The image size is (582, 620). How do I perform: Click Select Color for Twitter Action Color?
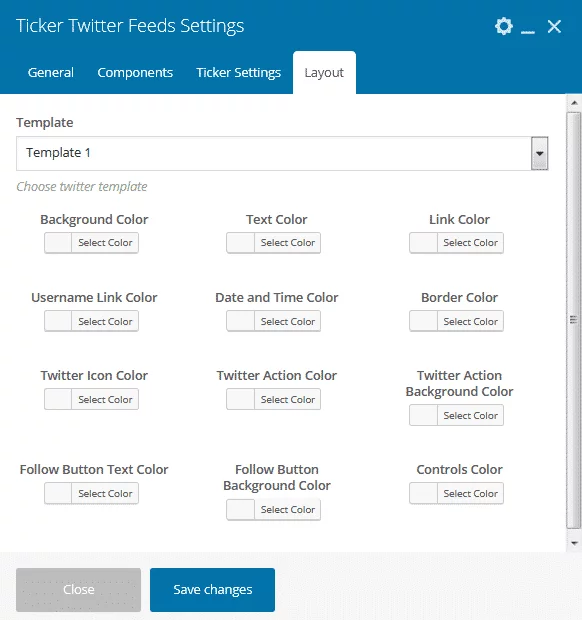(287, 399)
